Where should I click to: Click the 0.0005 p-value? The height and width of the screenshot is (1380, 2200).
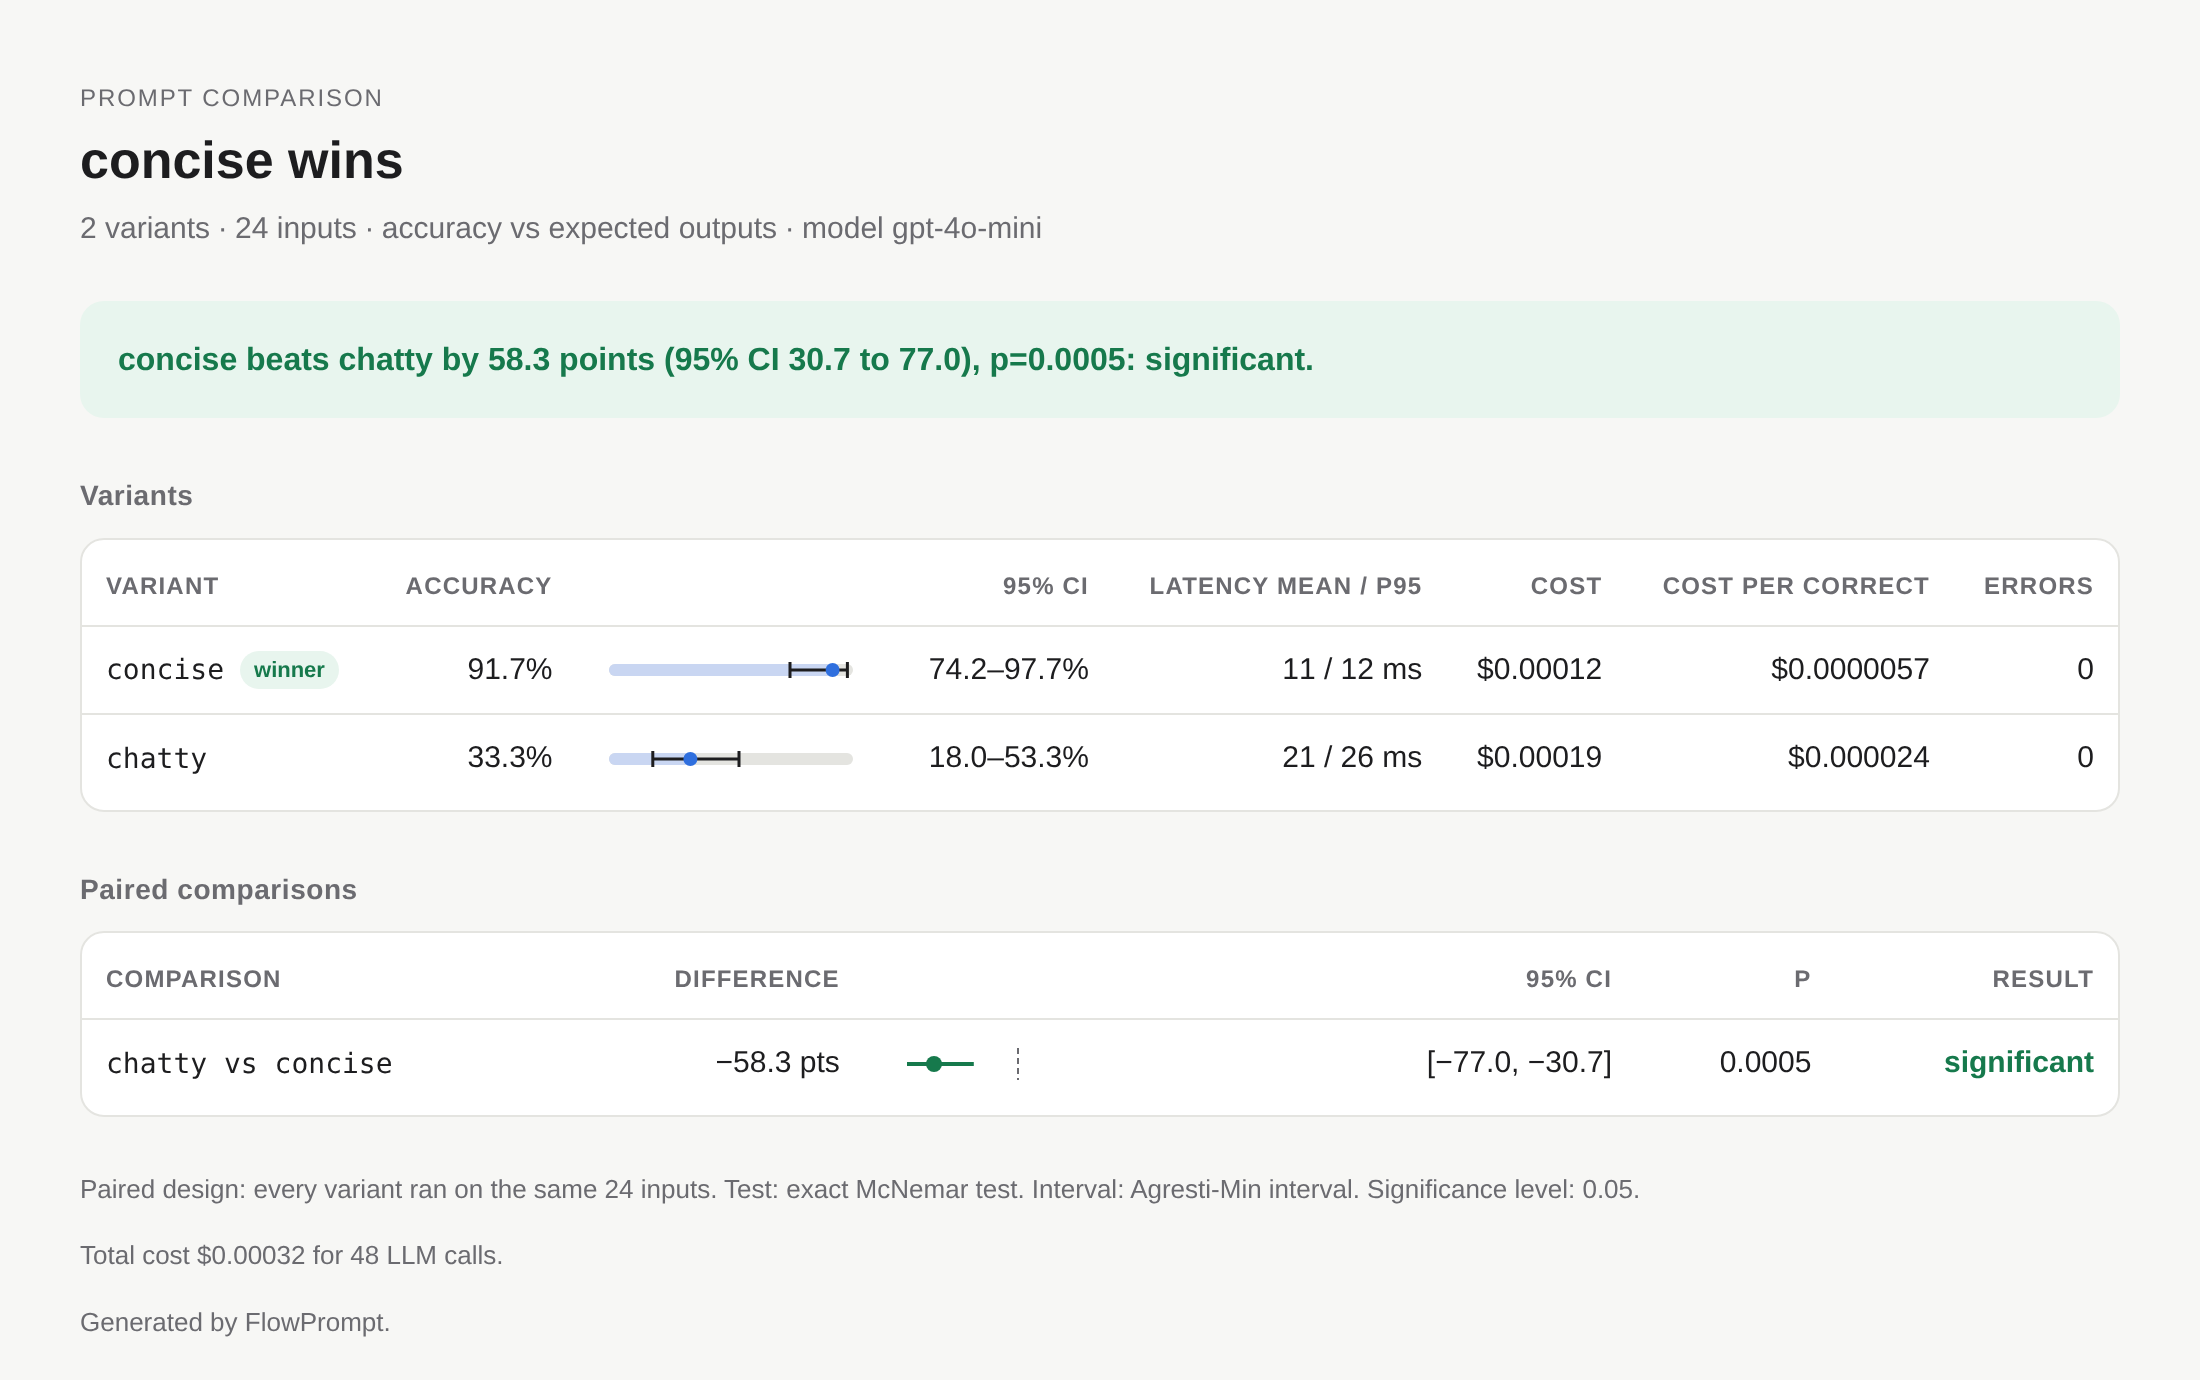pyautogui.click(x=1765, y=1062)
